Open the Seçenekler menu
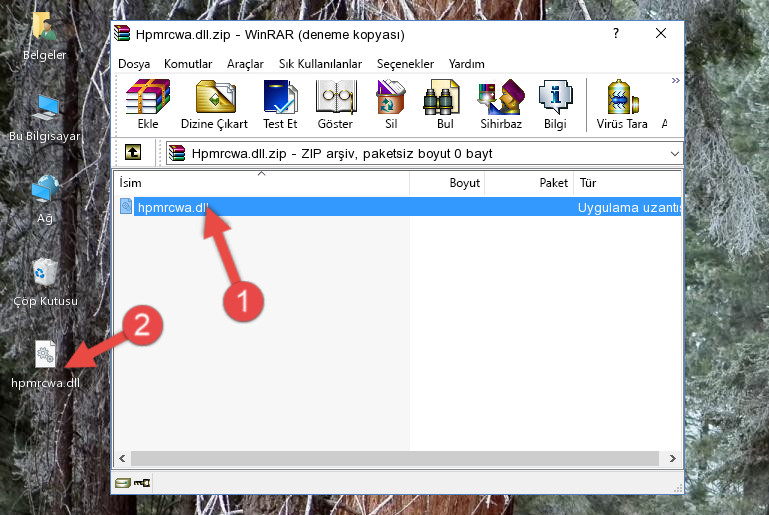Image resolution: width=769 pixels, height=515 pixels. point(405,64)
